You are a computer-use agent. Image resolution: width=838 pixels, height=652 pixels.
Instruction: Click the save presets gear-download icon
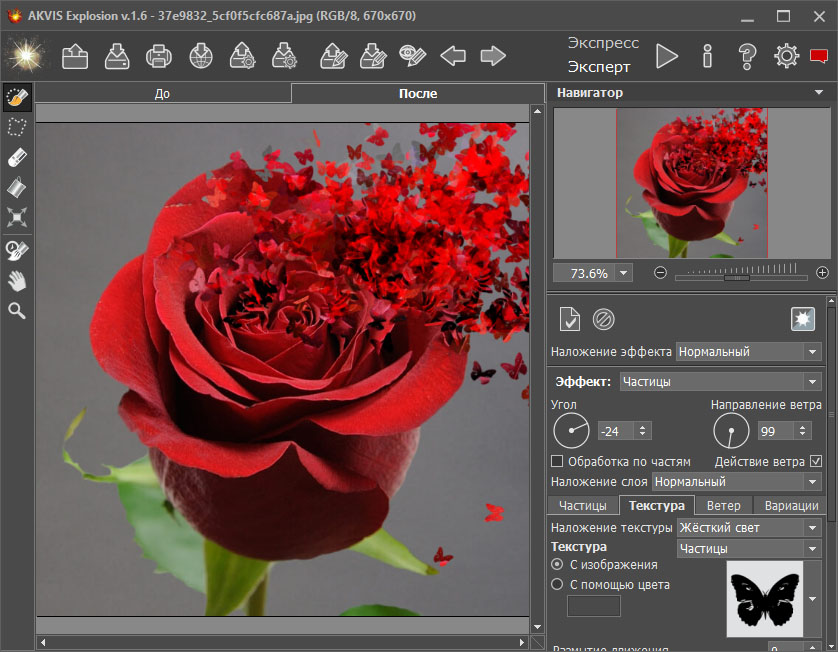[284, 56]
